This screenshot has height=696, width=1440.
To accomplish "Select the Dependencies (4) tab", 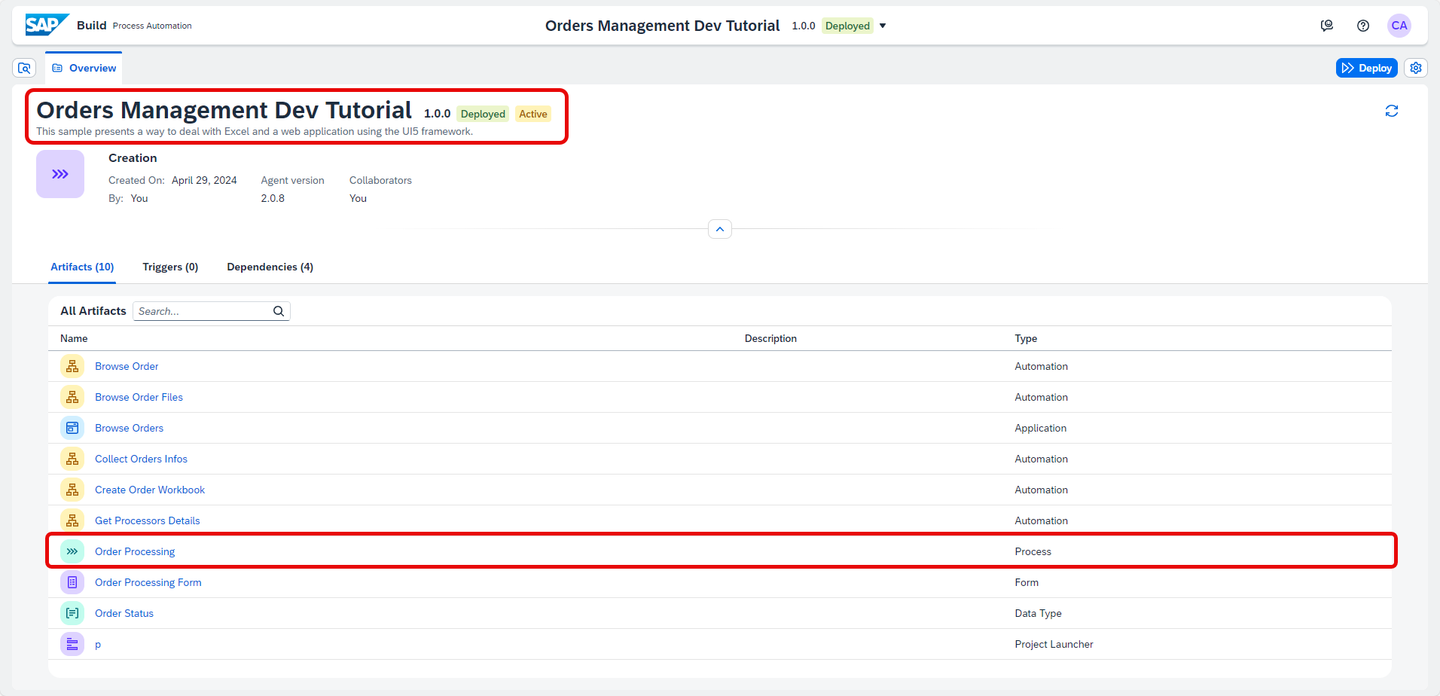I will pyautogui.click(x=270, y=267).
